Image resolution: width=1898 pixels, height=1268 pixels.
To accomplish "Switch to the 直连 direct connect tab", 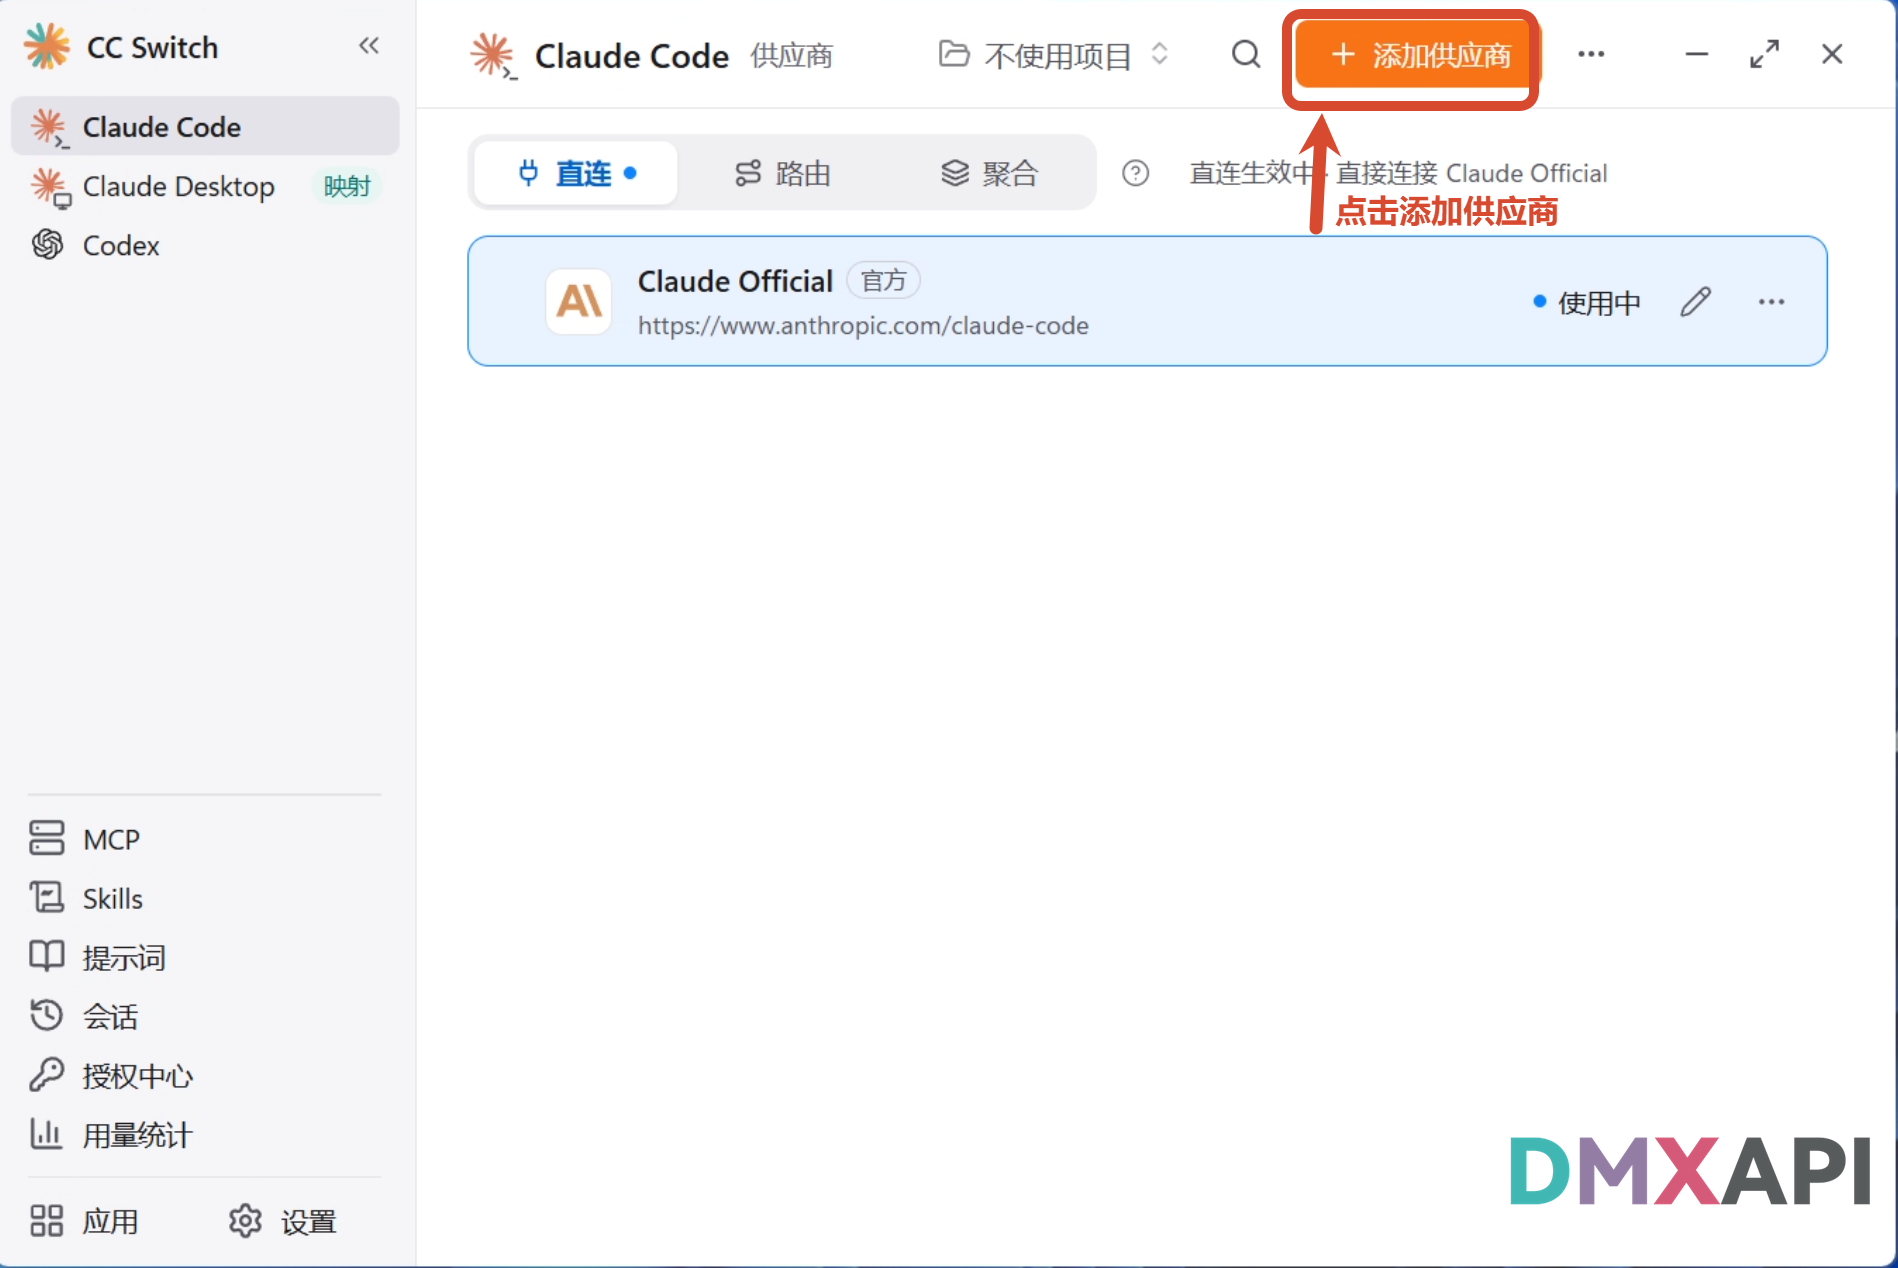I will coord(576,173).
